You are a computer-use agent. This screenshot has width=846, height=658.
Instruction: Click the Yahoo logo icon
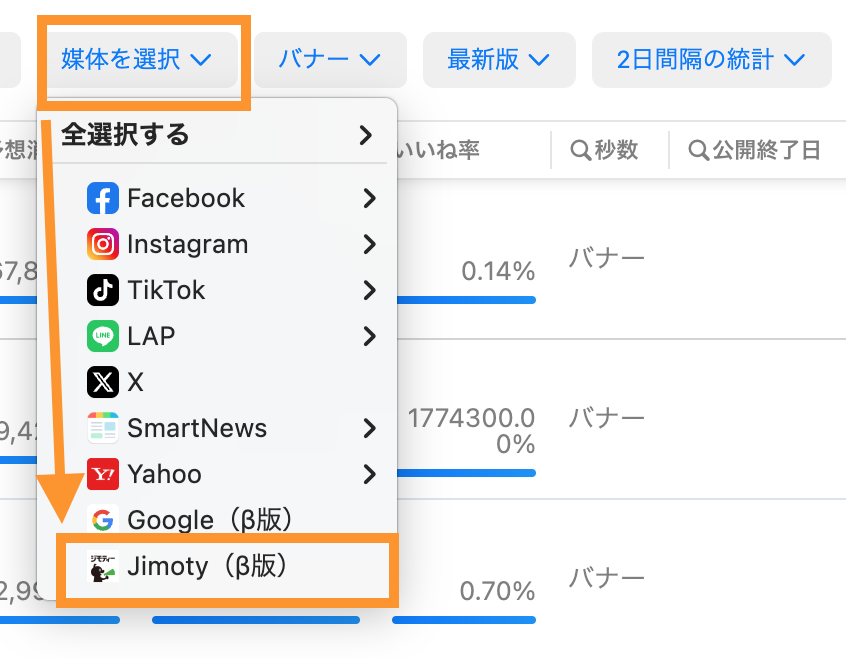(102, 474)
